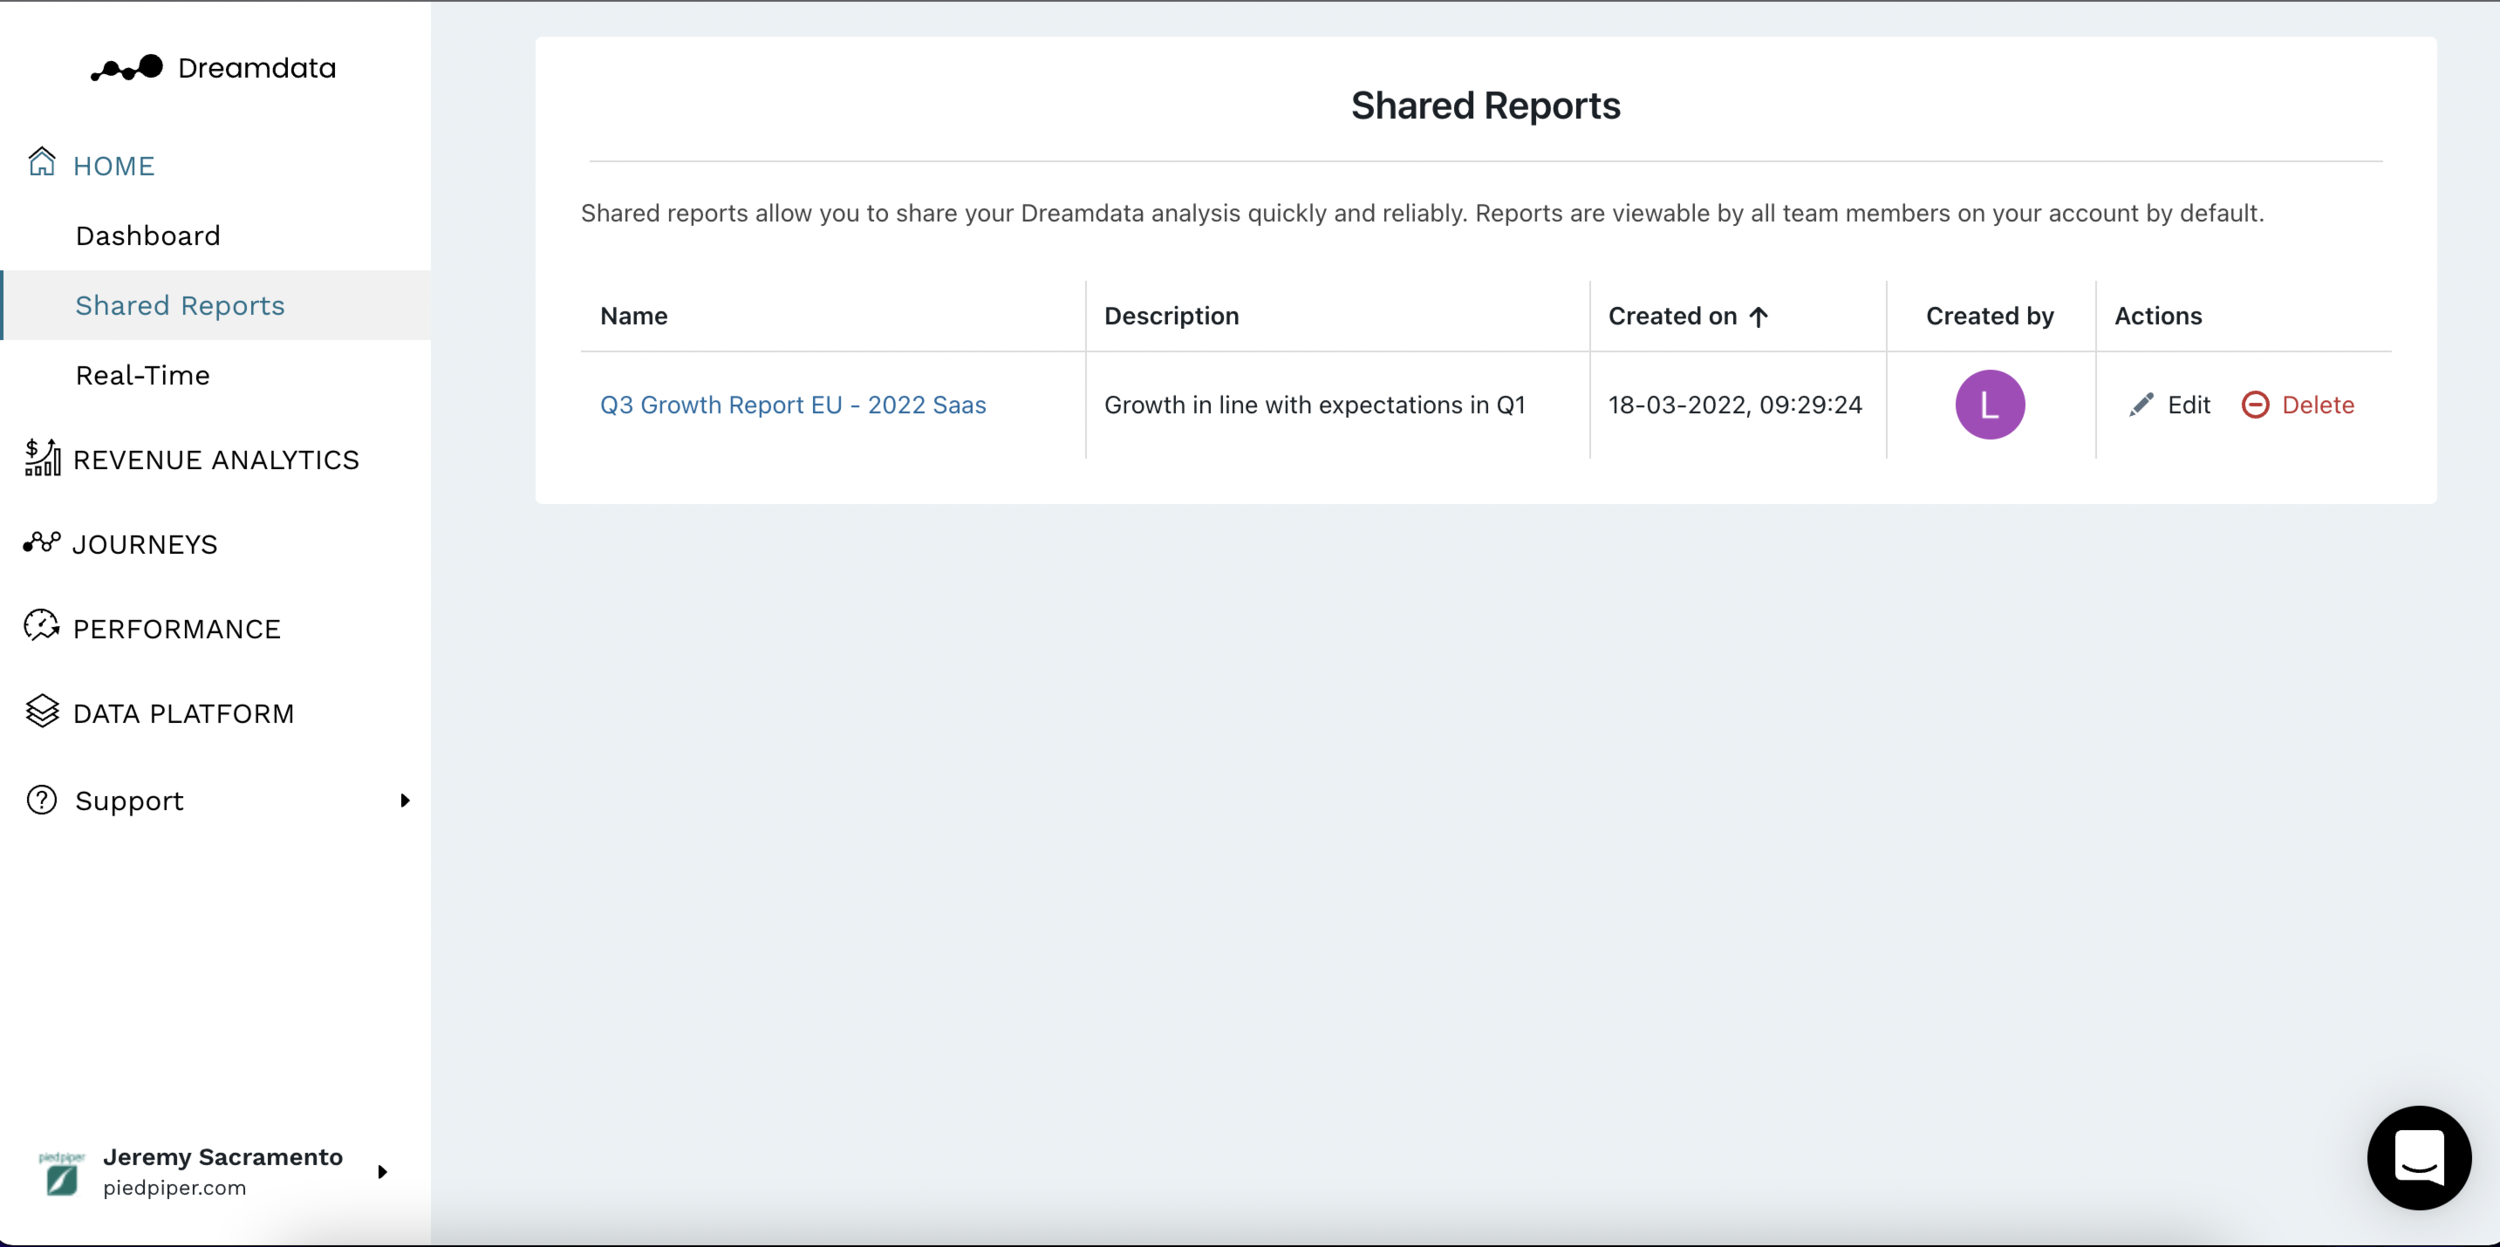Click the Actions column header
Screen dimensions: 2500x1247
[2158, 316]
